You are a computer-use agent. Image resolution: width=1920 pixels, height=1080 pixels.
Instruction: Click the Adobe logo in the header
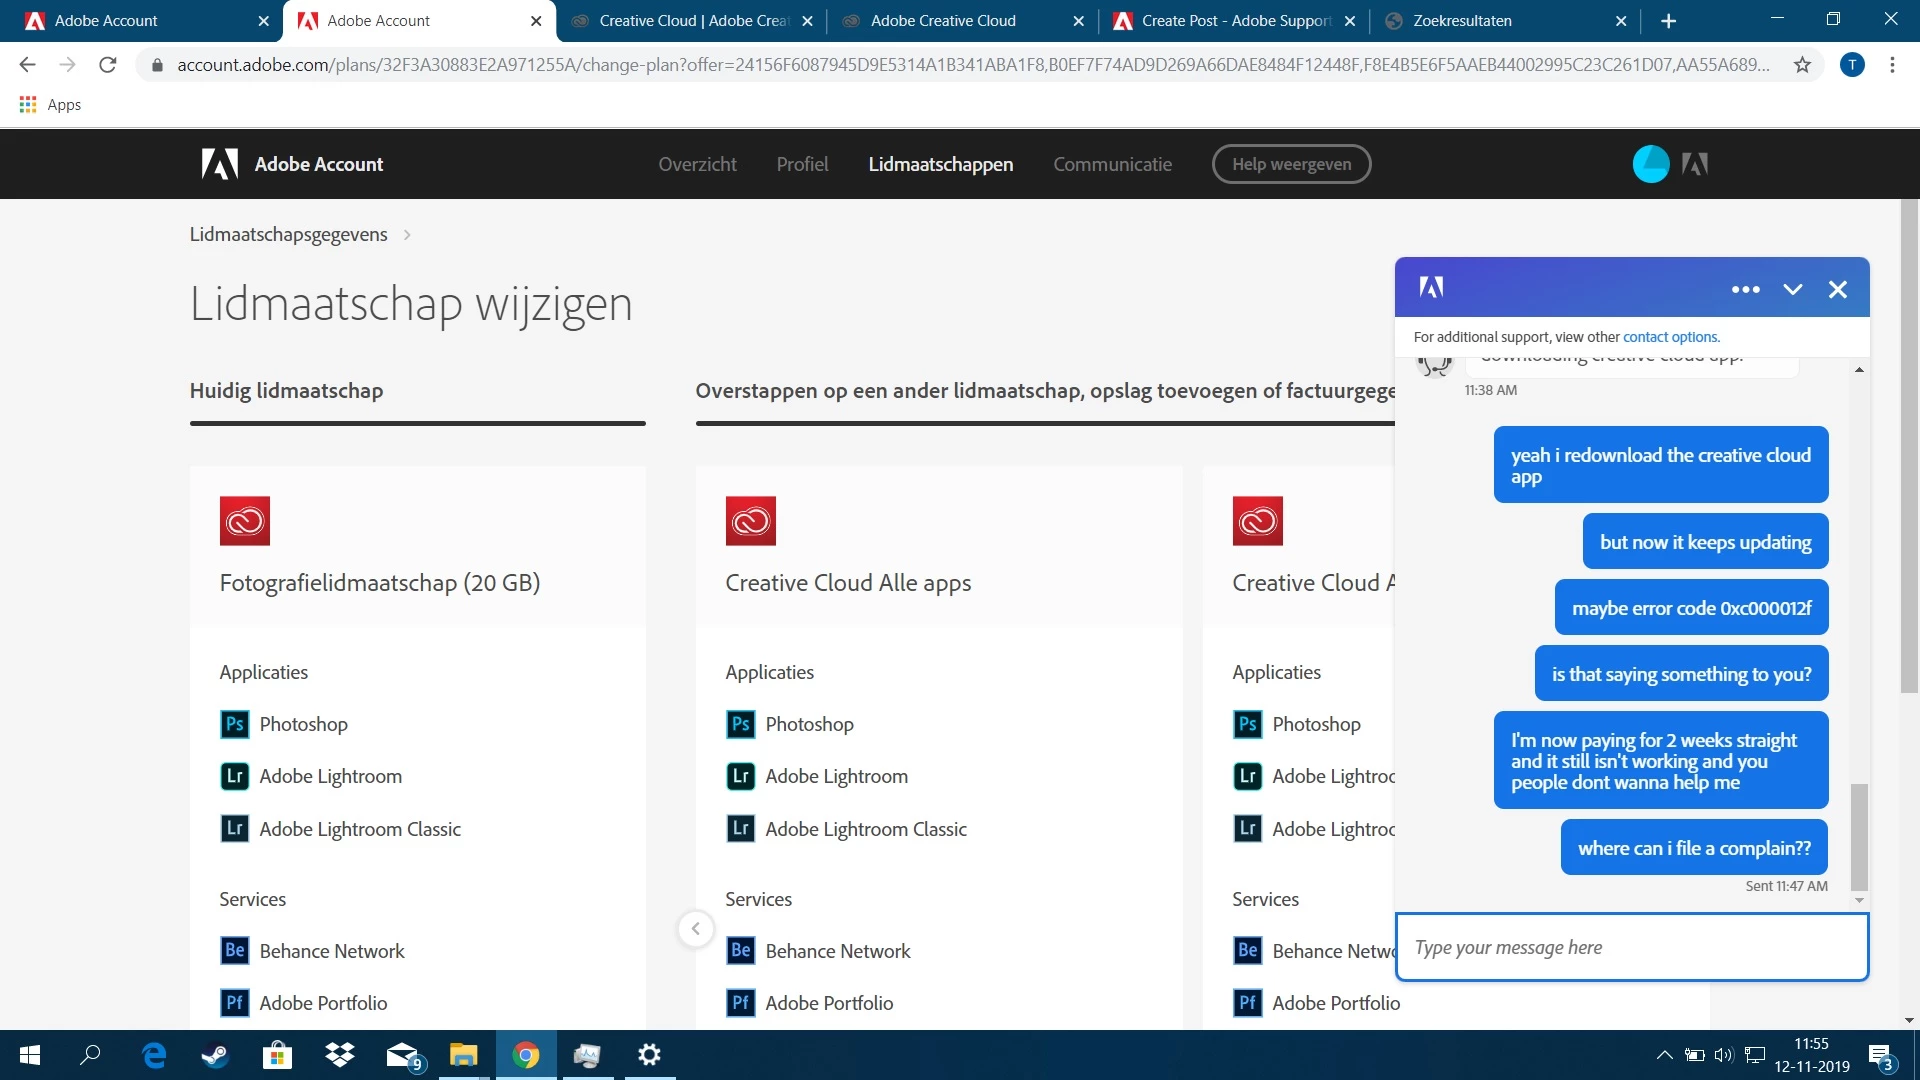pos(220,164)
